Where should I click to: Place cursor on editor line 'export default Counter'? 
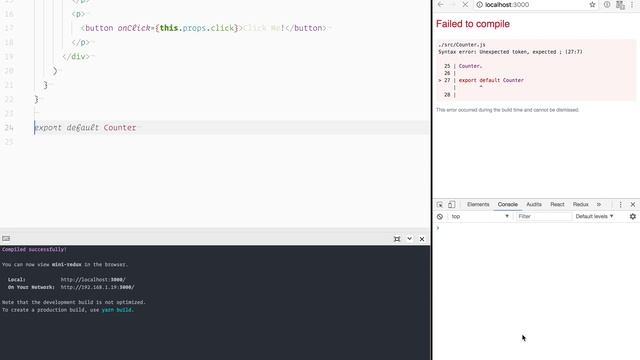pyautogui.click(x=85, y=128)
